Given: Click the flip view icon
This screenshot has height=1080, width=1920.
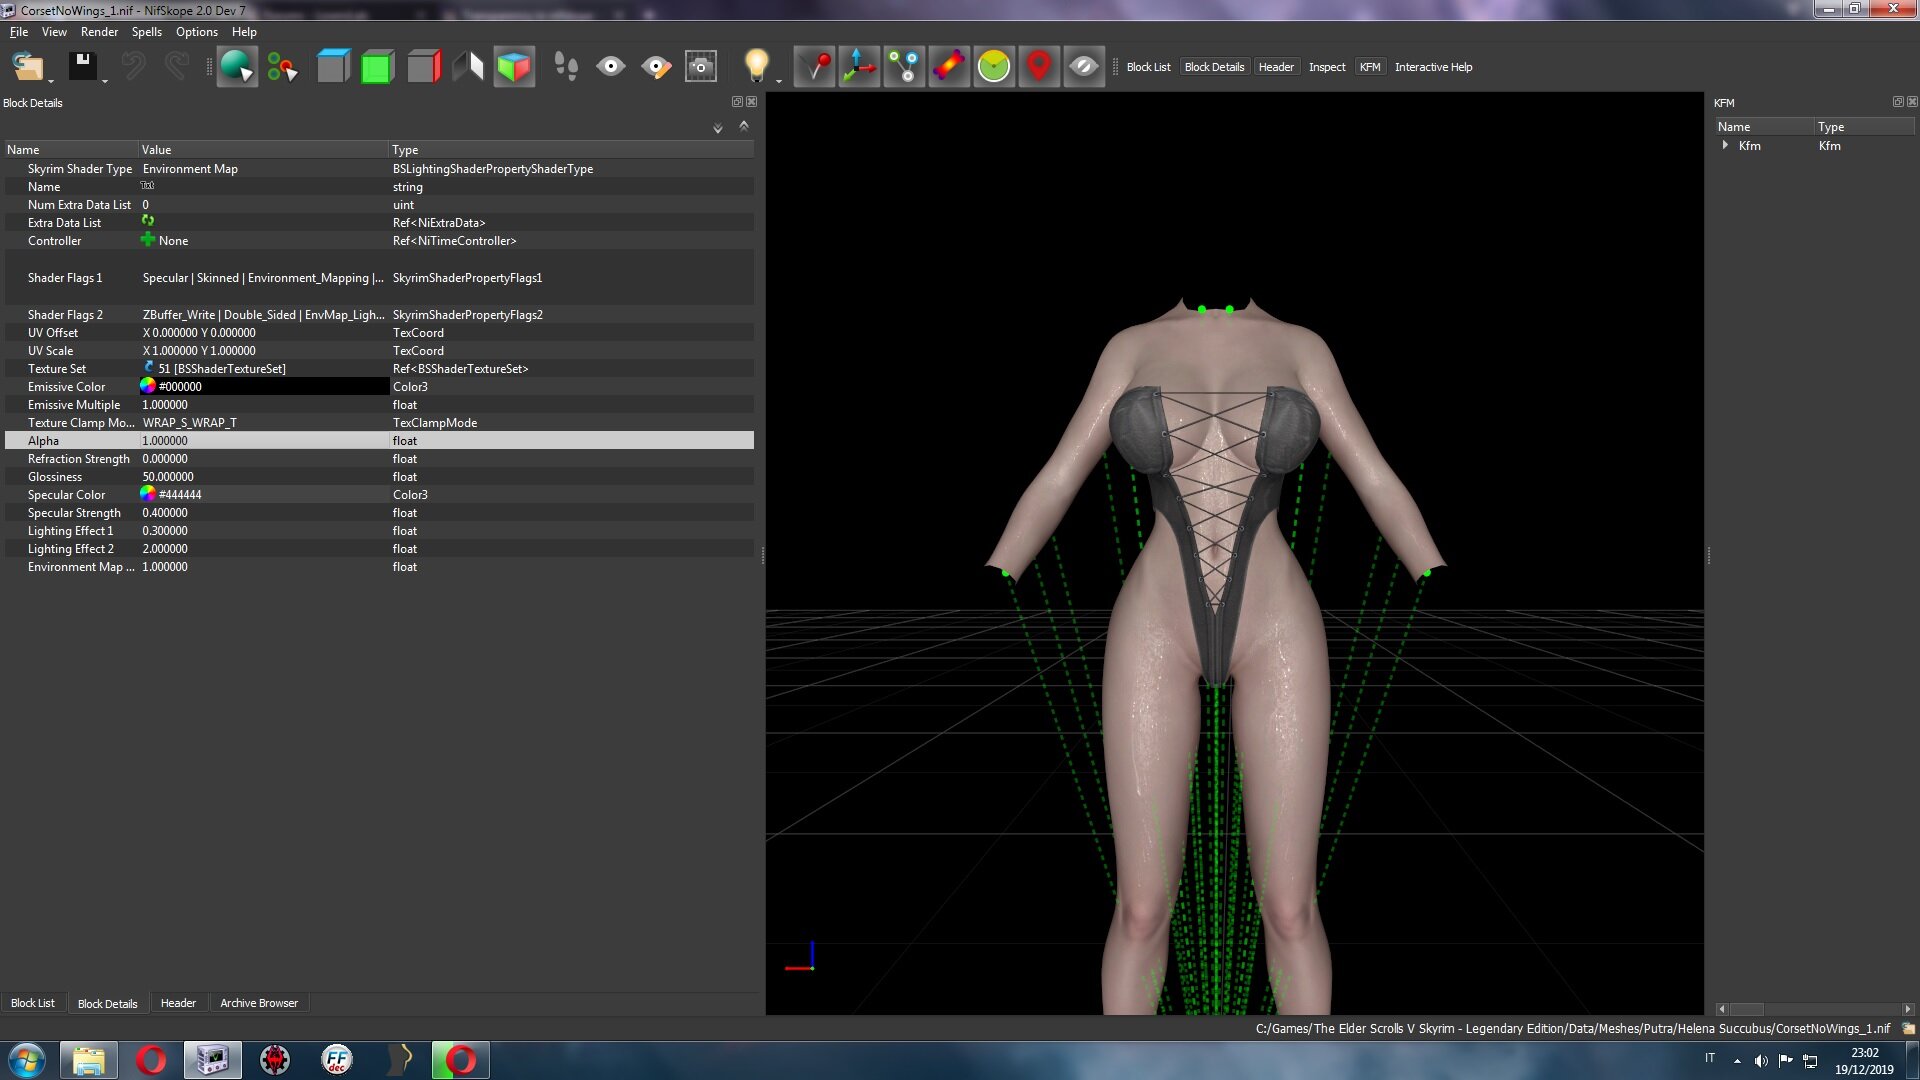Looking at the screenshot, I should 468,67.
